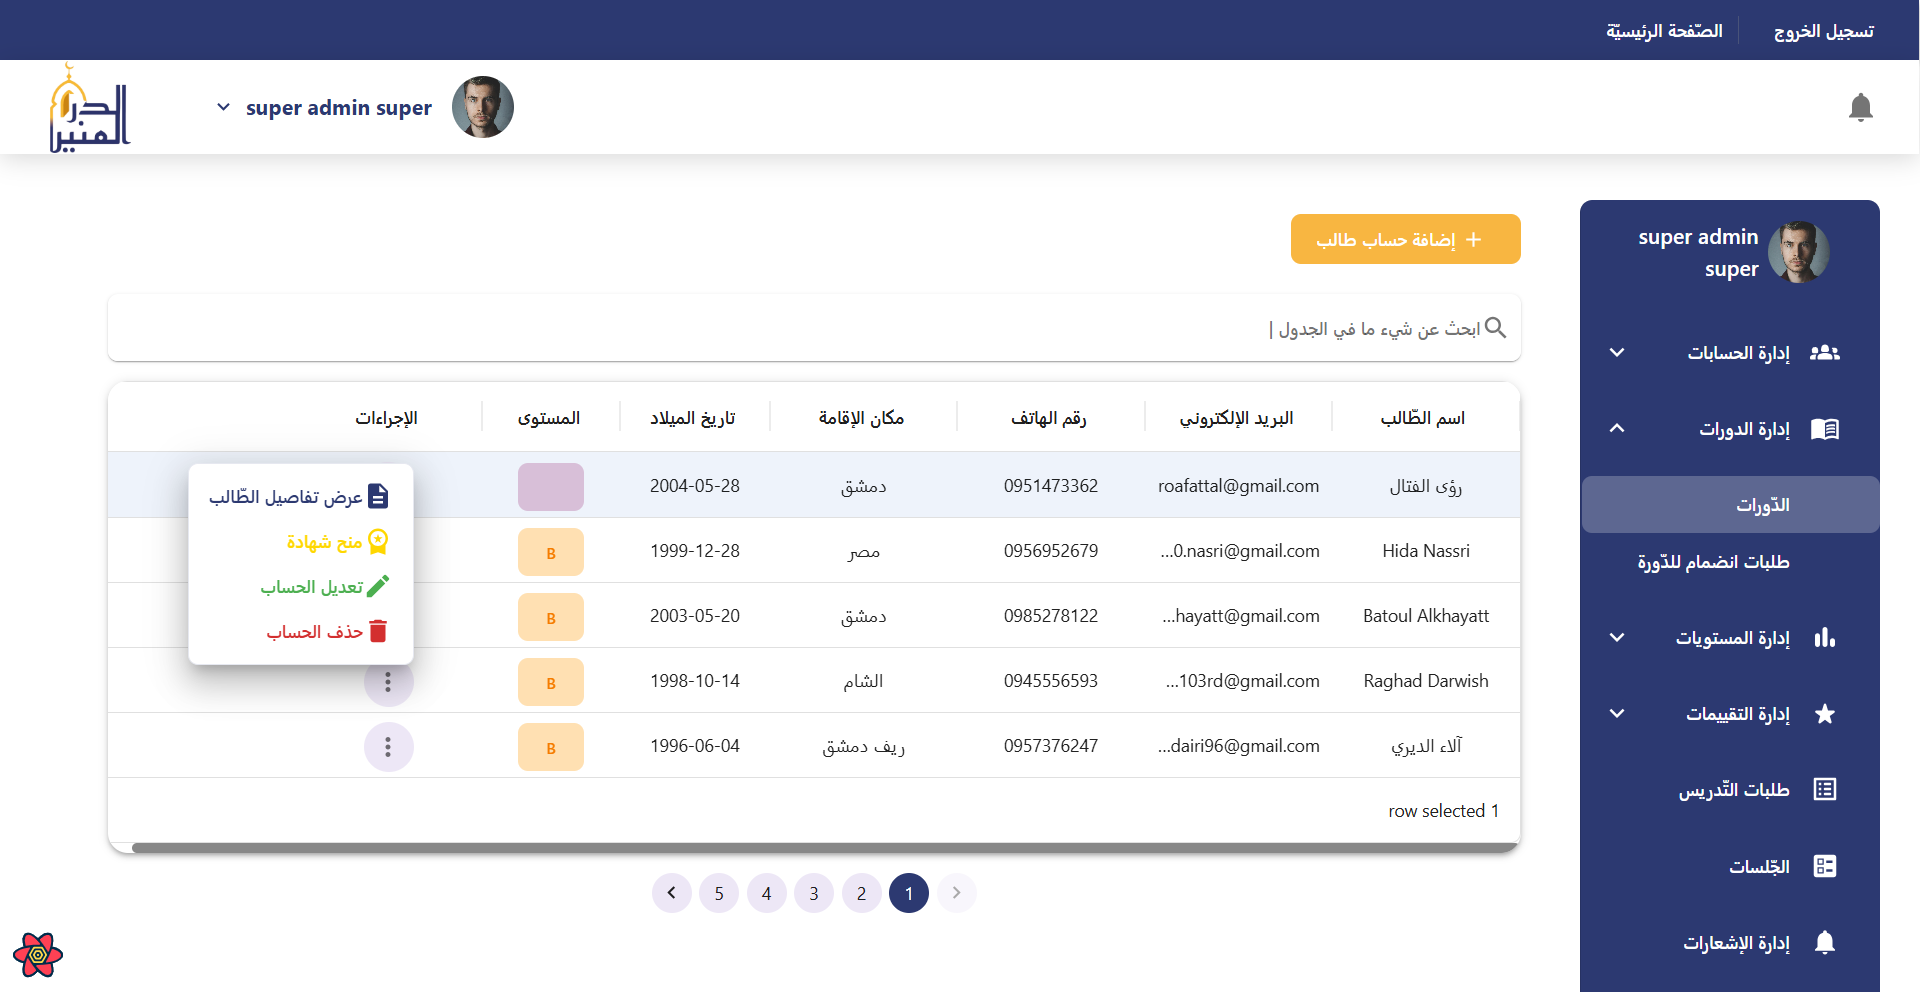Choose حذف الحساب from the actions menu
Image resolution: width=1920 pixels, height=992 pixels.
(326, 632)
